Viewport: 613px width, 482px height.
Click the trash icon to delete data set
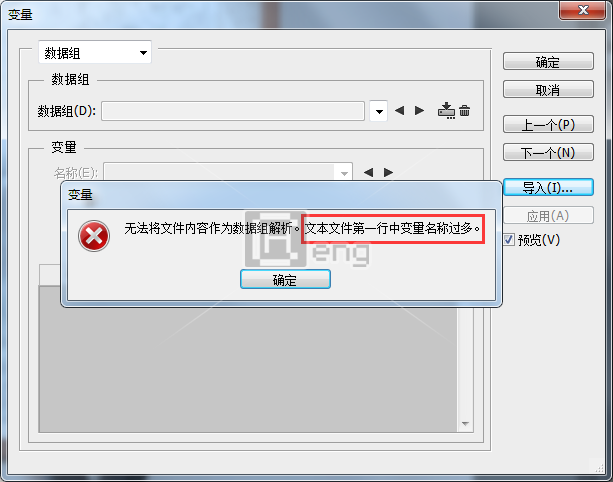click(x=464, y=111)
